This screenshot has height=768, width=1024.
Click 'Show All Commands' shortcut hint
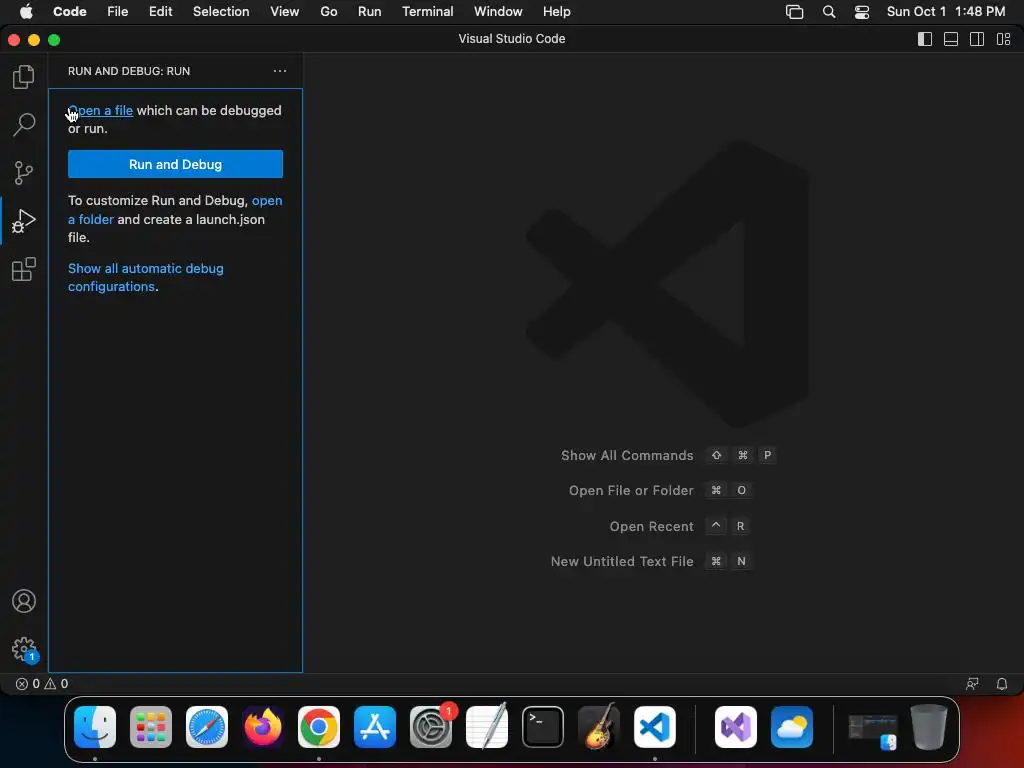pyautogui.click(x=668, y=455)
